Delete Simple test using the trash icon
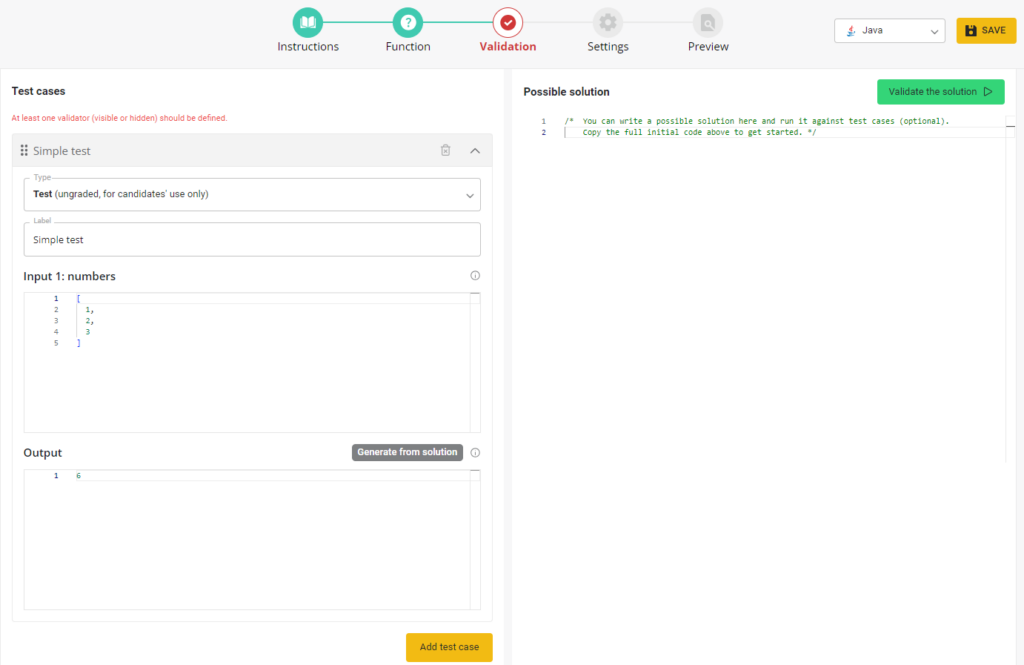 (x=445, y=150)
